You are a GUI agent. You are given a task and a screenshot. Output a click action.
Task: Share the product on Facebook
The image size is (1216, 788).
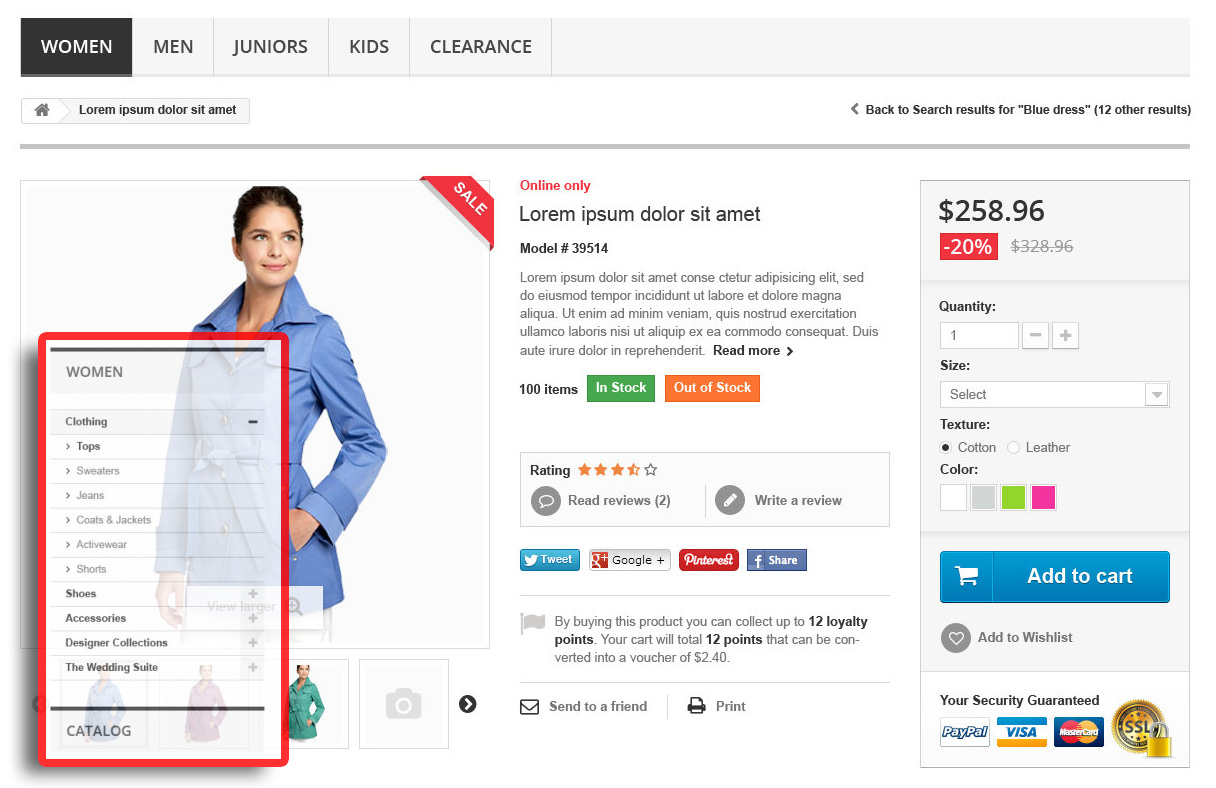click(777, 560)
